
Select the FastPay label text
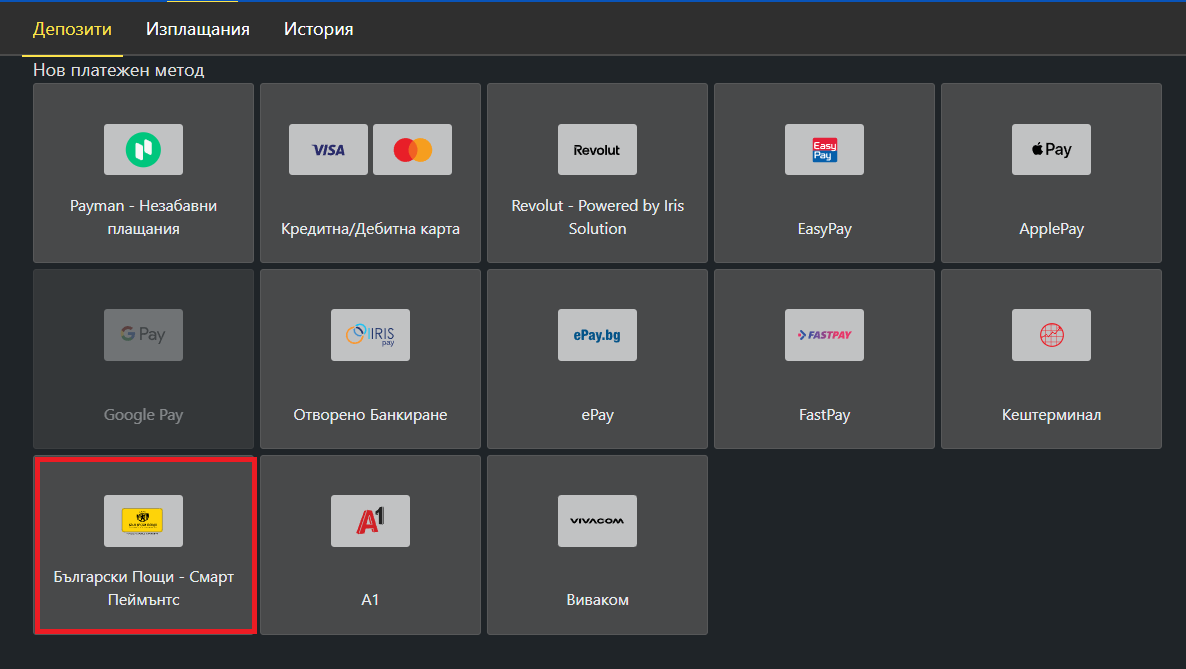pyautogui.click(x=824, y=415)
